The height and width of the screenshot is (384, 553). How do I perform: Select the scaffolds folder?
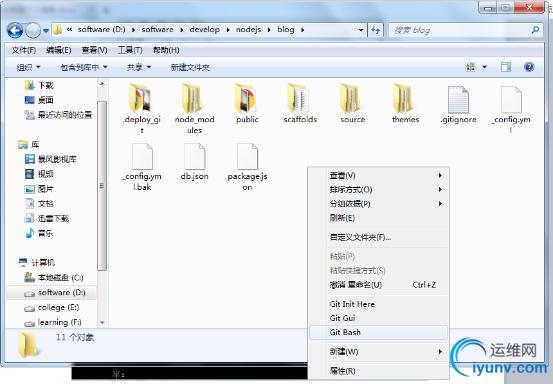(x=300, y=104)
